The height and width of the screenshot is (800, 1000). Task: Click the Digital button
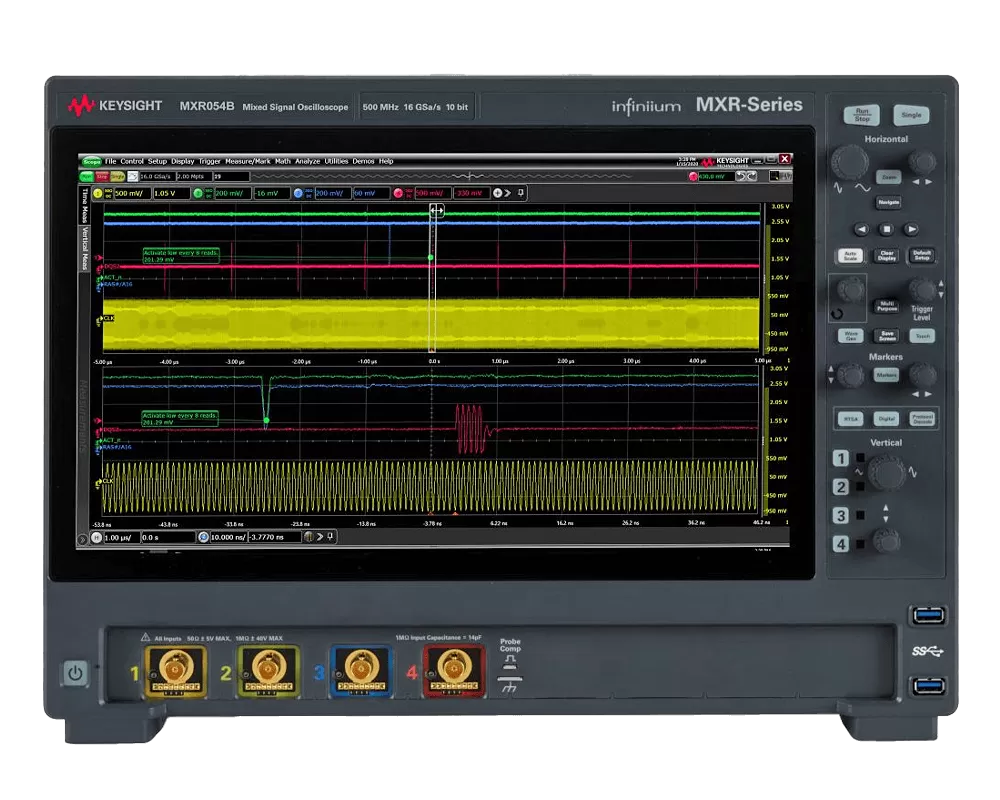pyautogui.click(x=886, y=419)
